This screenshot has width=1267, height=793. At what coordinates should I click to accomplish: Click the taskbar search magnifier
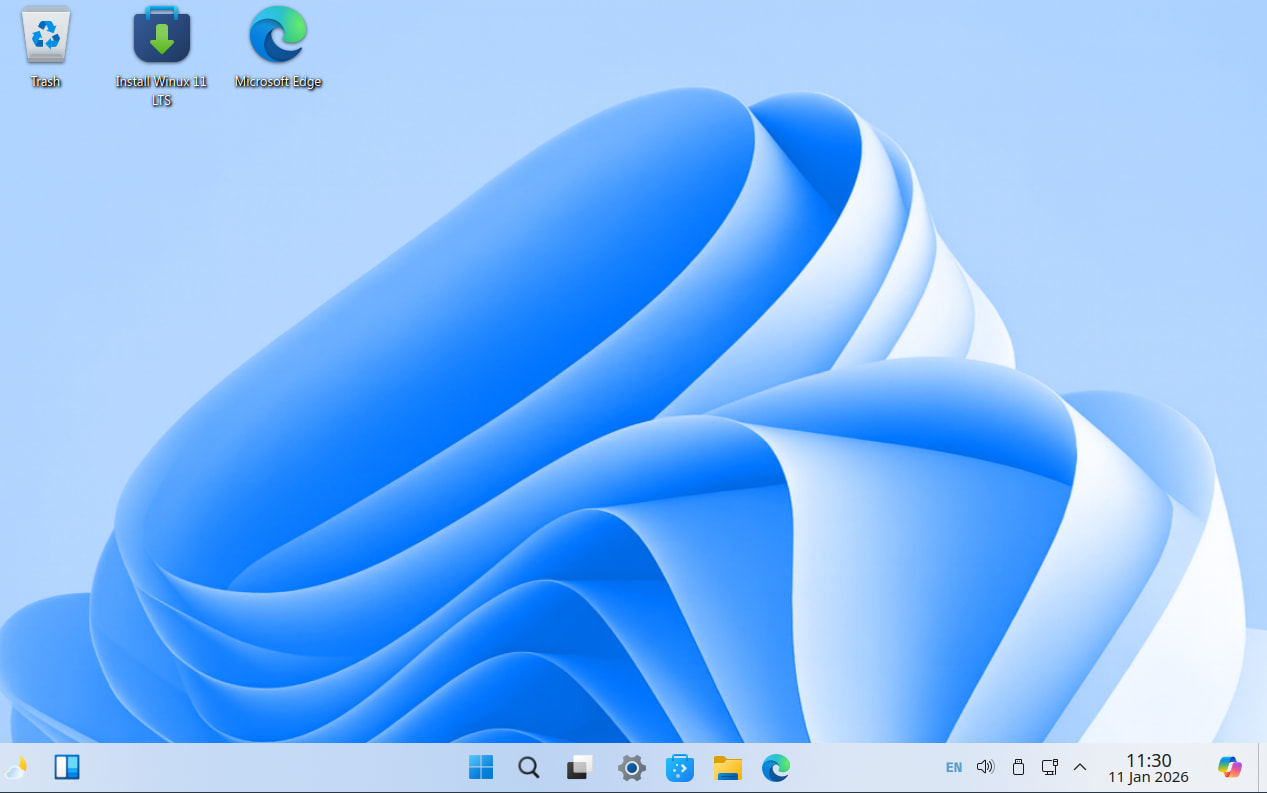529,767
